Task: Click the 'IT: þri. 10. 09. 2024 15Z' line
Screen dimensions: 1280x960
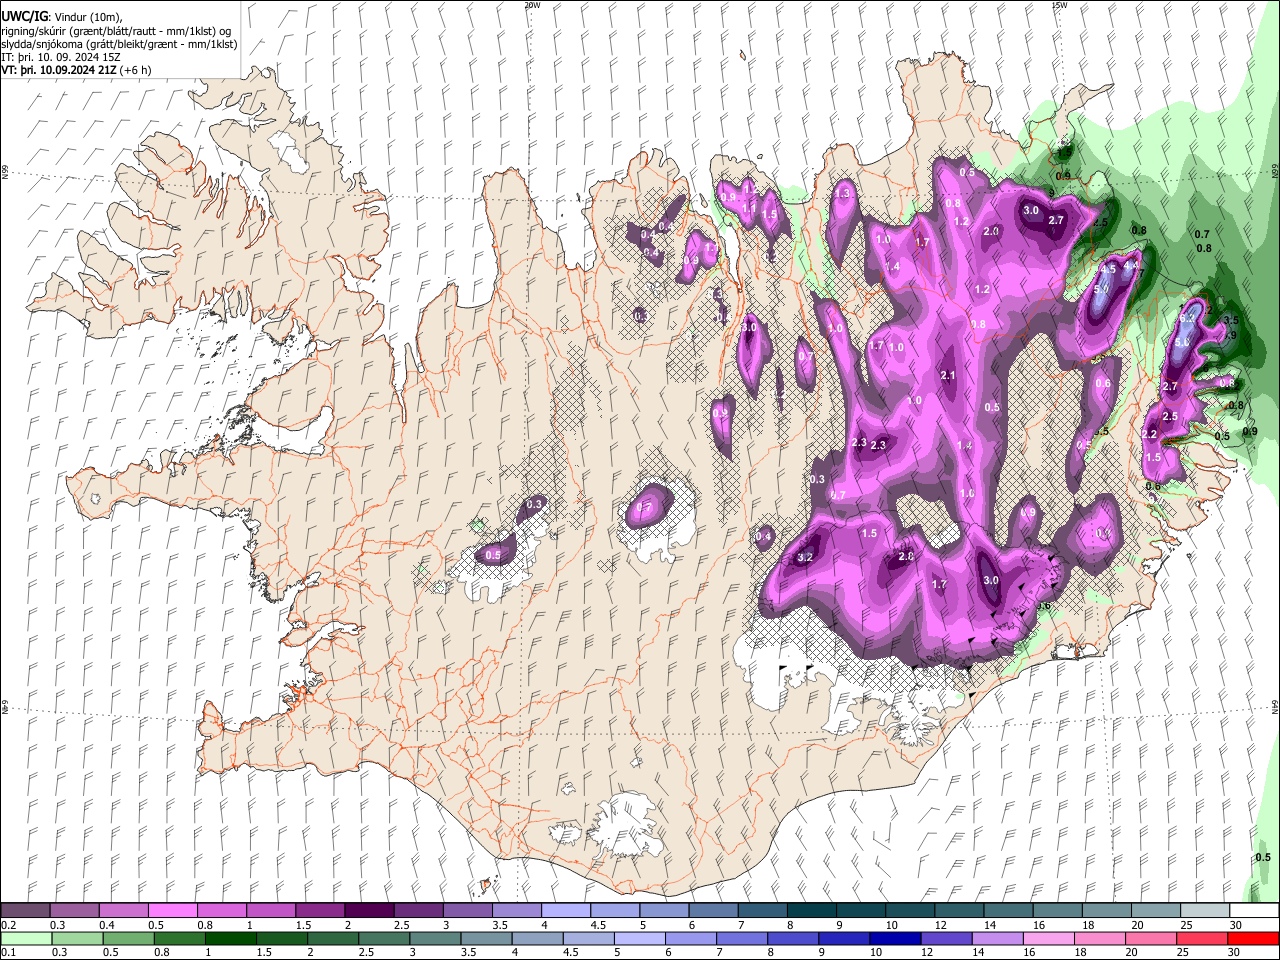Action: 62,58
